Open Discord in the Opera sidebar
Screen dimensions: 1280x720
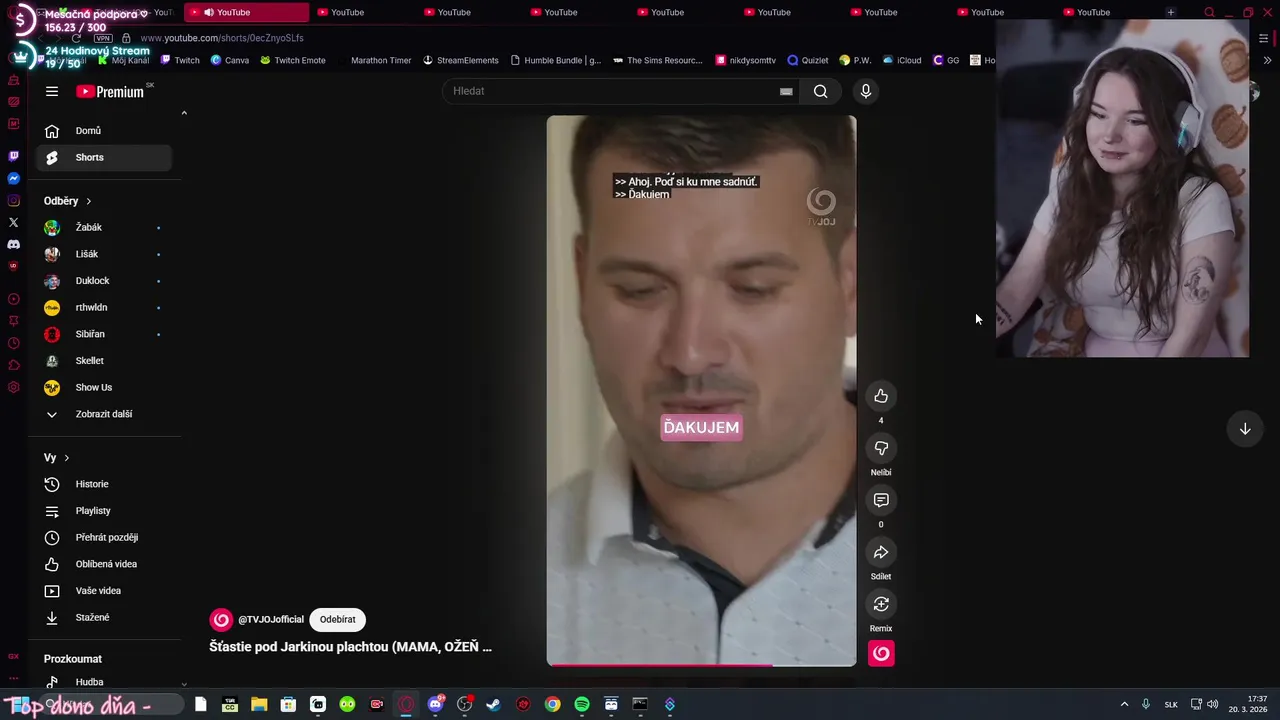pyautogui.click(x=13, y=244)
